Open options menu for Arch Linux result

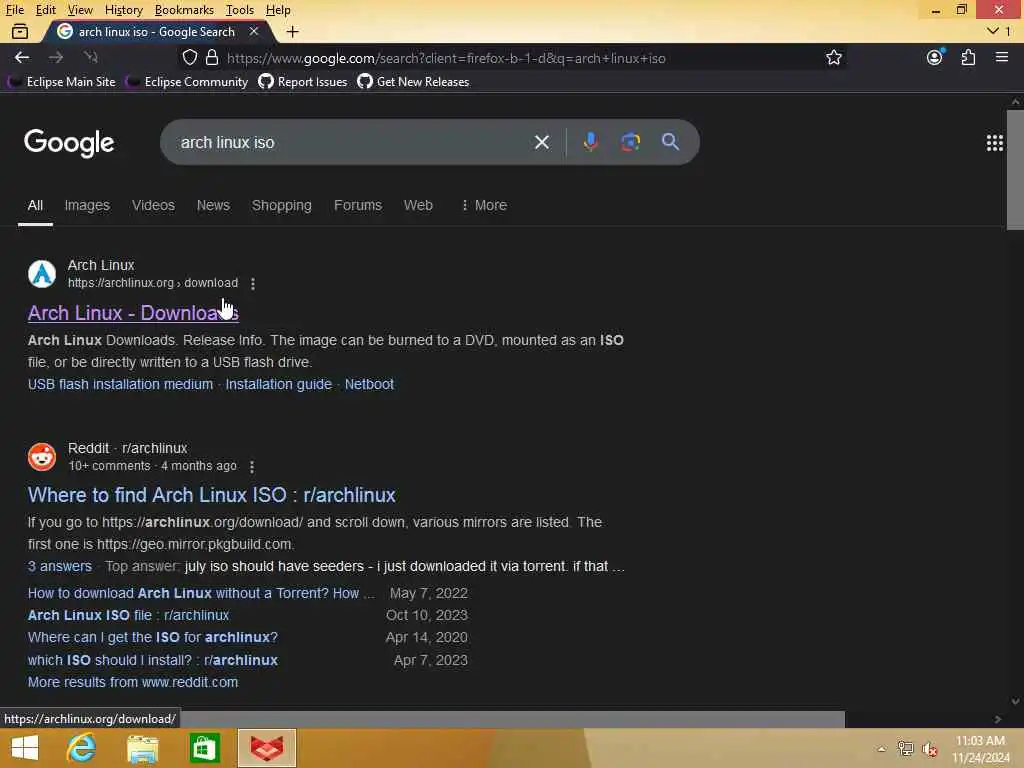pos(253,283)
